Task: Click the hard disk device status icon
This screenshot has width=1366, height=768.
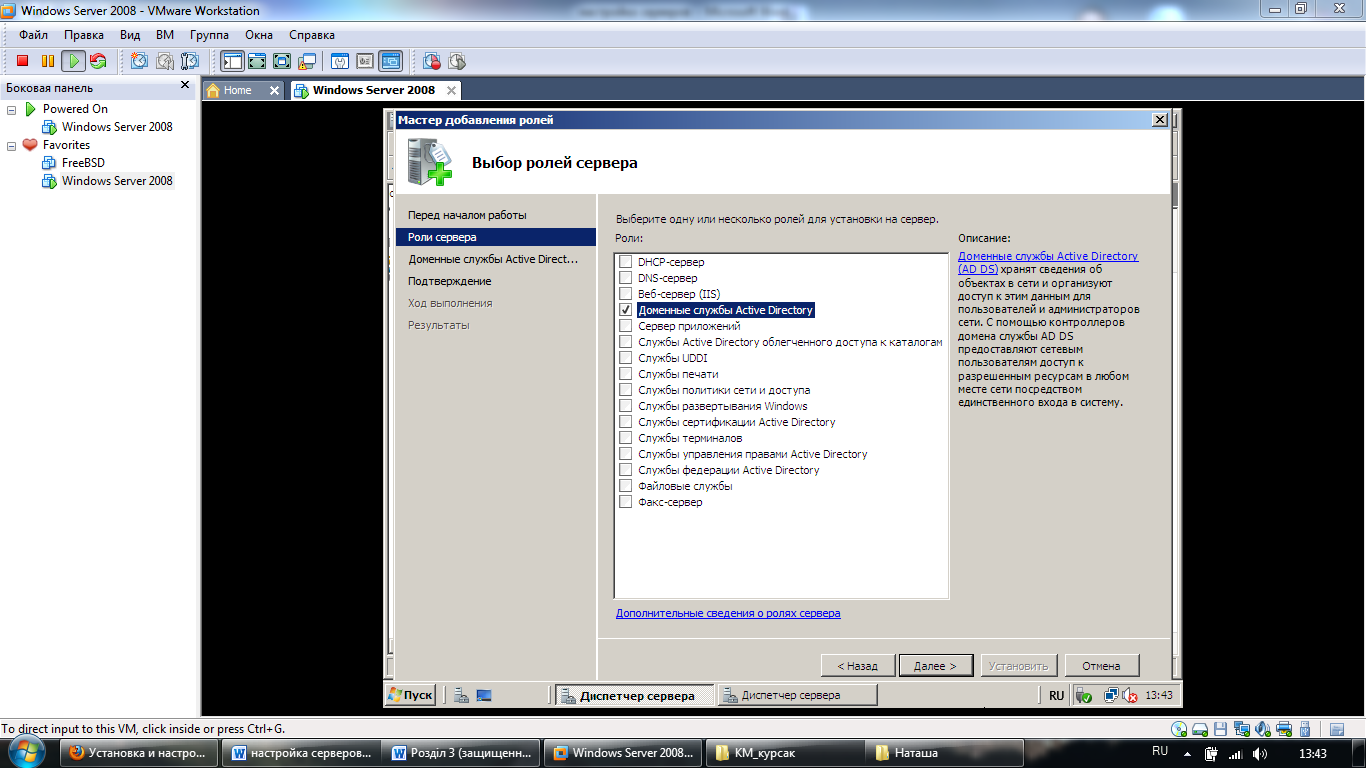Action: click(x=1201, y=729)
